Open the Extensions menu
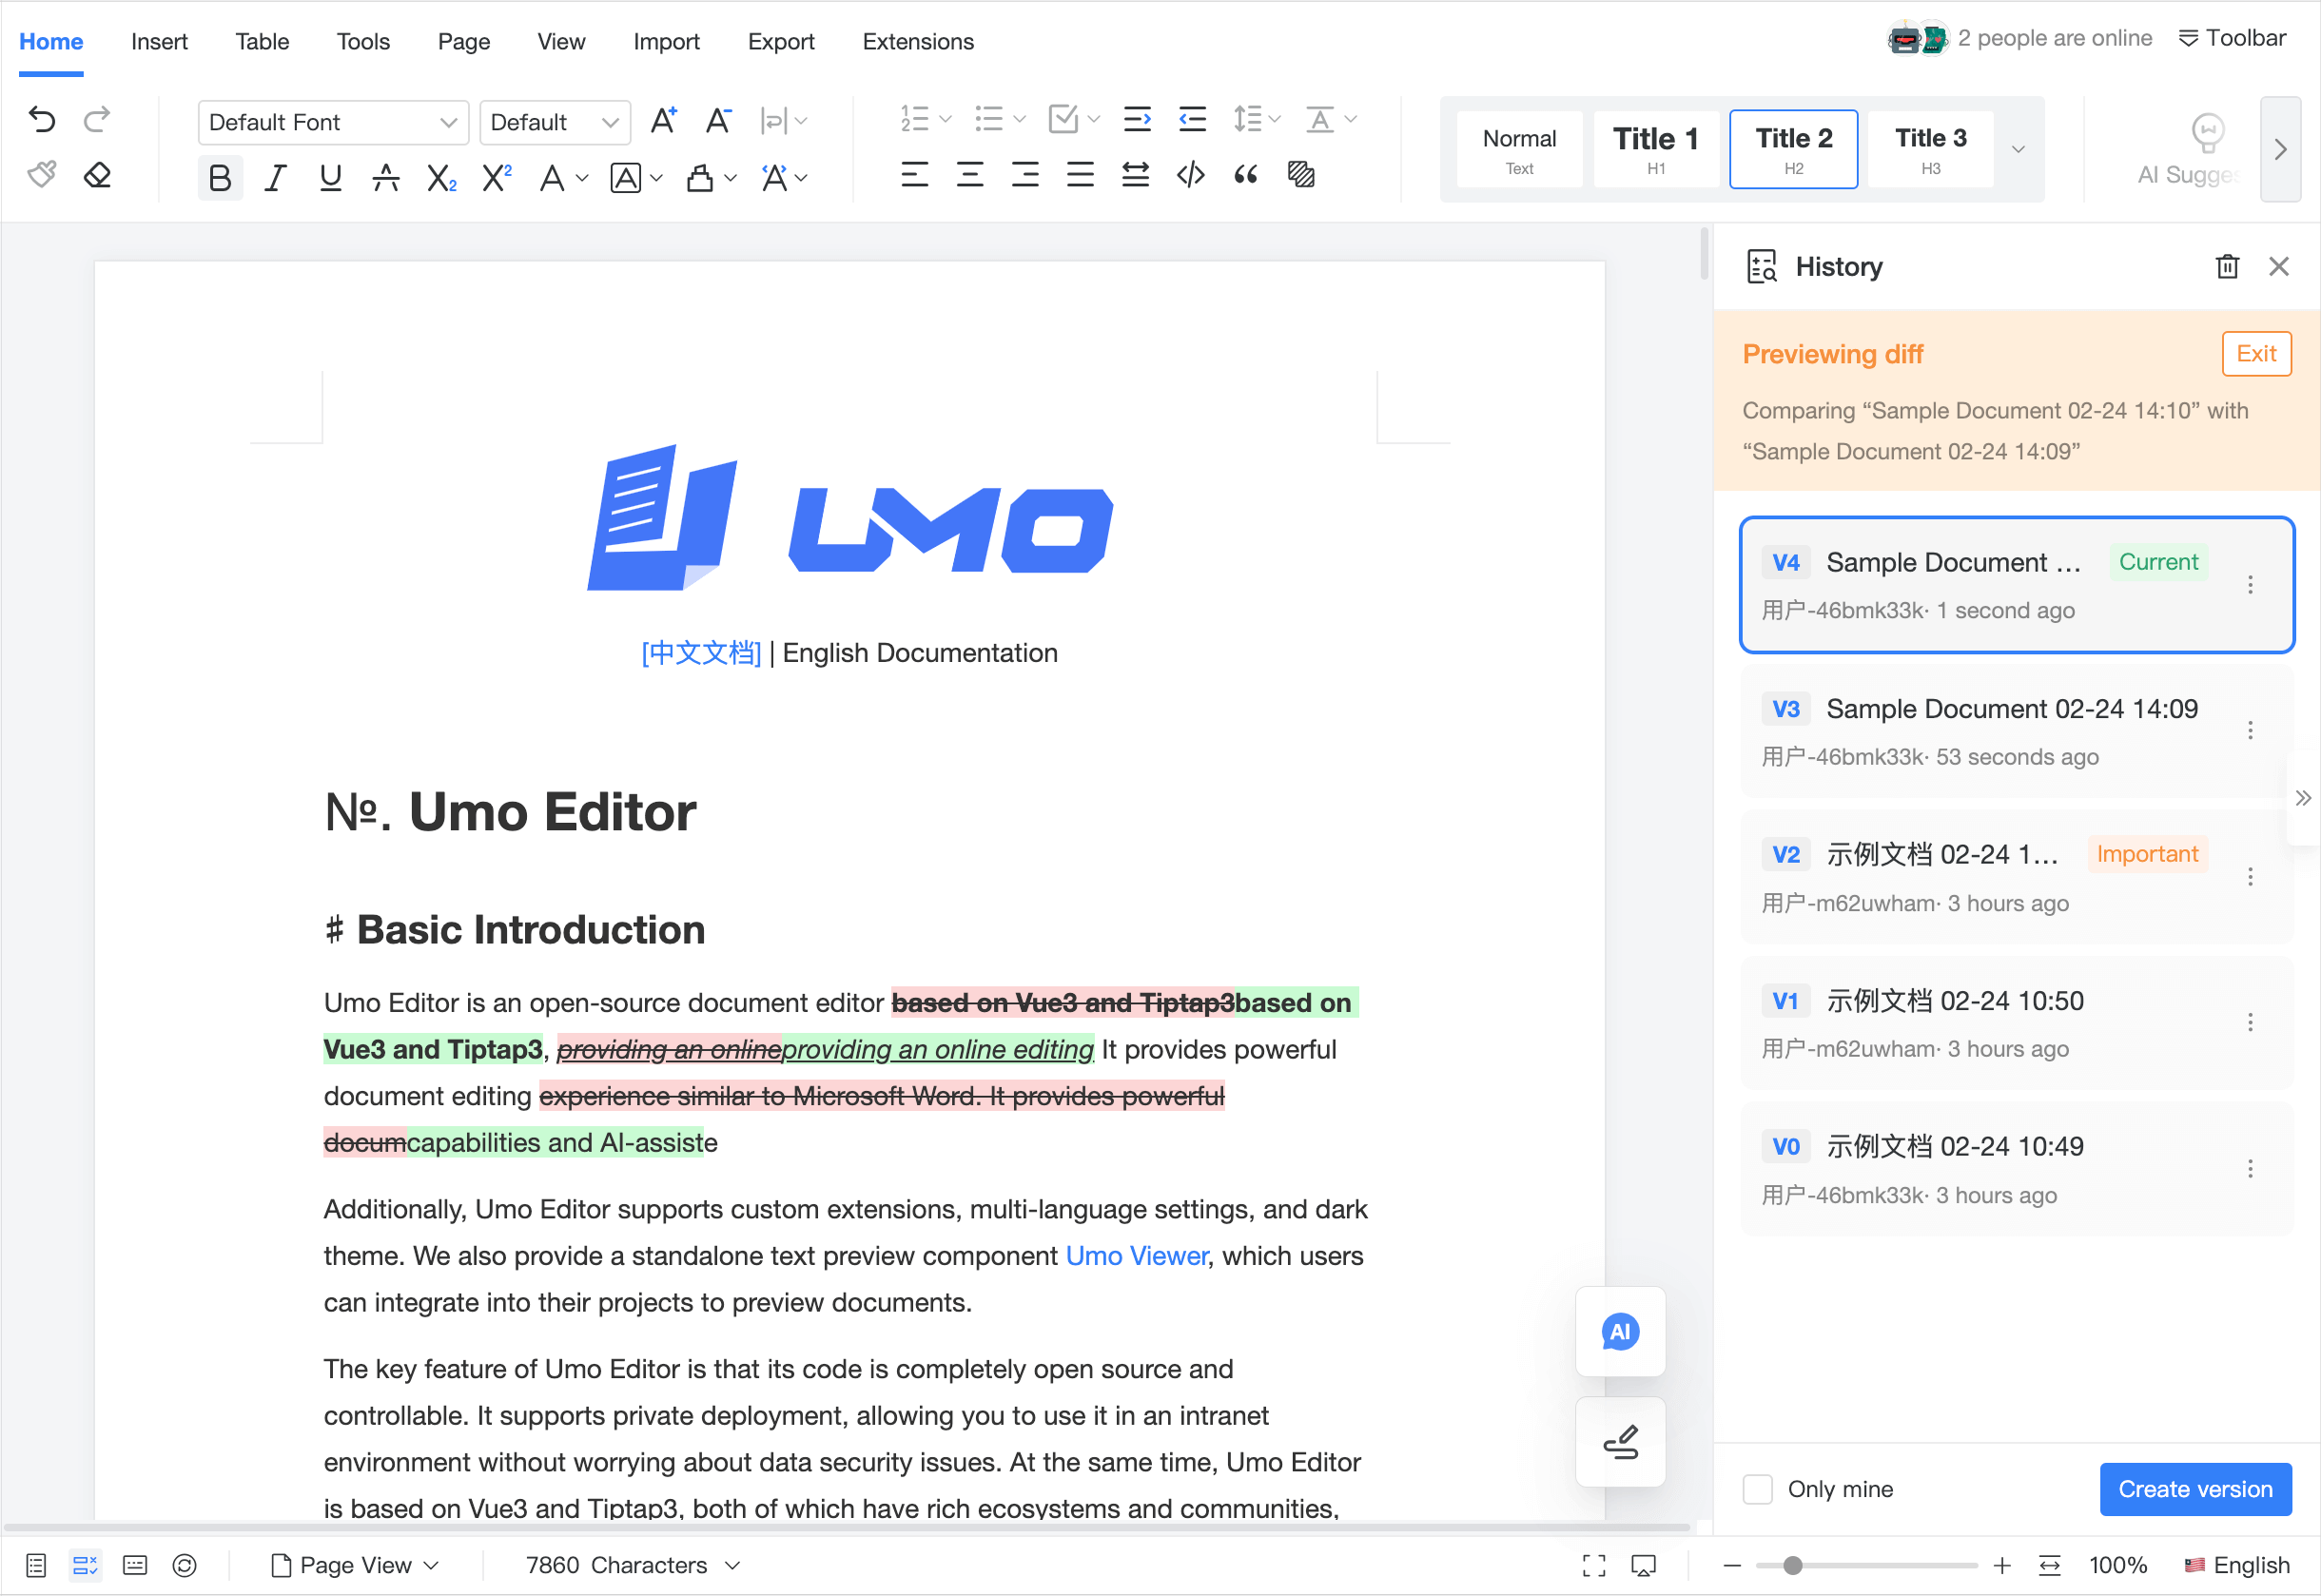This screenshot has width=2321, height=1596. click(x=917, y=41)
